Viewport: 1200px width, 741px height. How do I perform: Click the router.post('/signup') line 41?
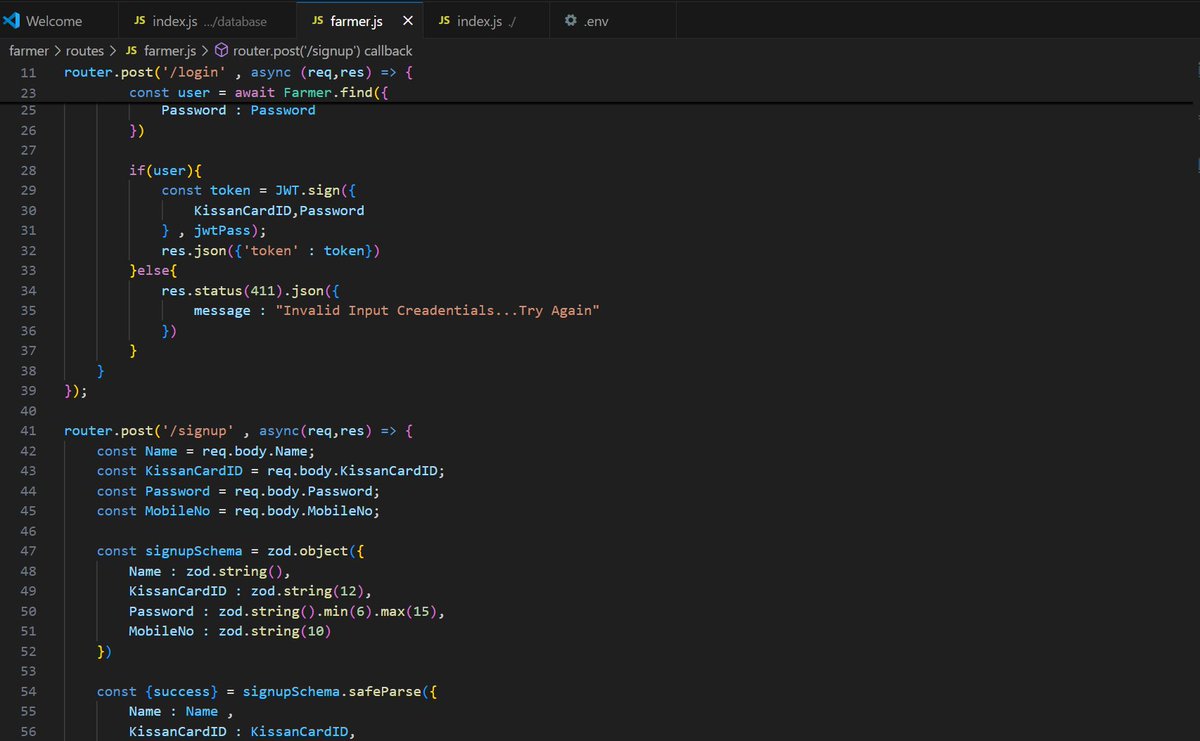238,431
